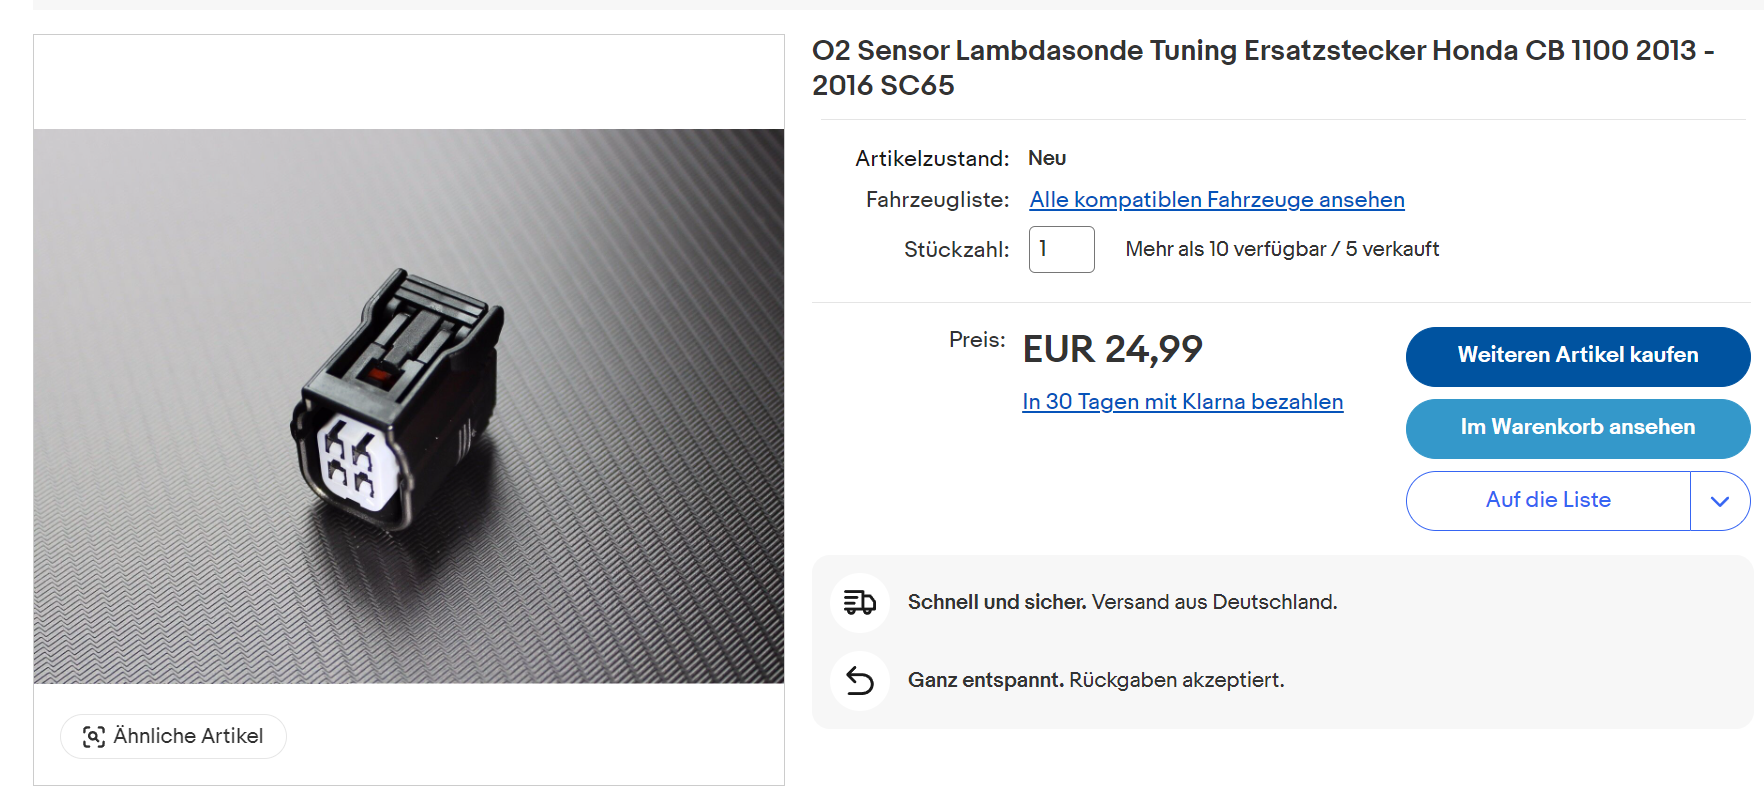
Task: Add item via Auf die Liste button
Action: (1547, 501)
